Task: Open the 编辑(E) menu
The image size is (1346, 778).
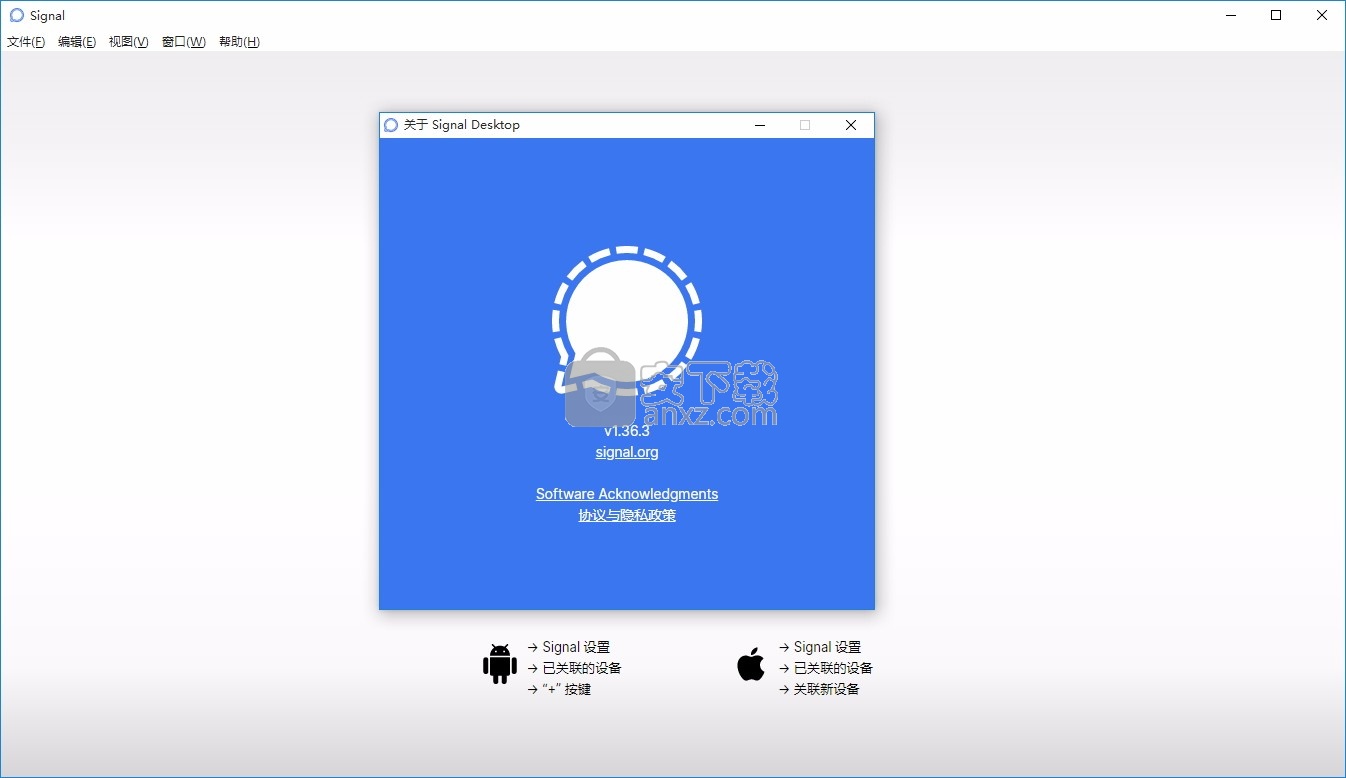Action: click(x=77, y=42)
